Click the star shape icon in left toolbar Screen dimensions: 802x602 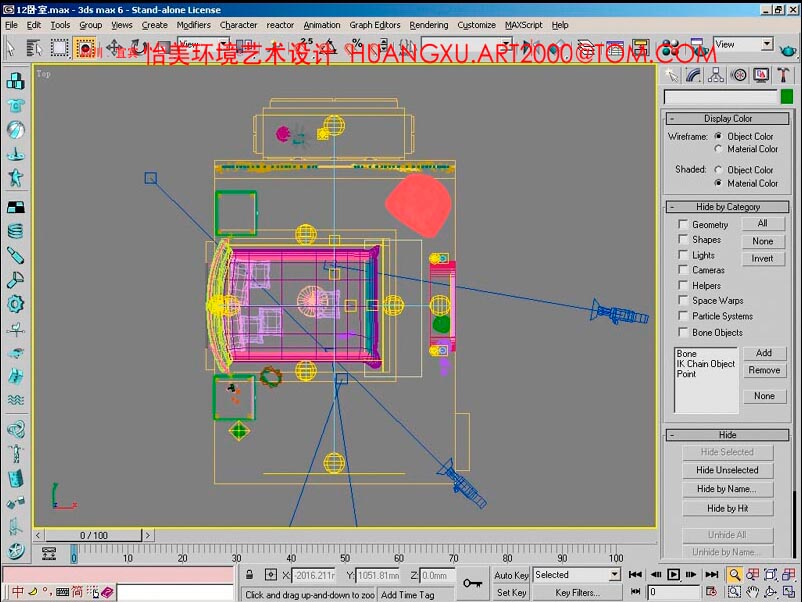click(x=15, y=178)
